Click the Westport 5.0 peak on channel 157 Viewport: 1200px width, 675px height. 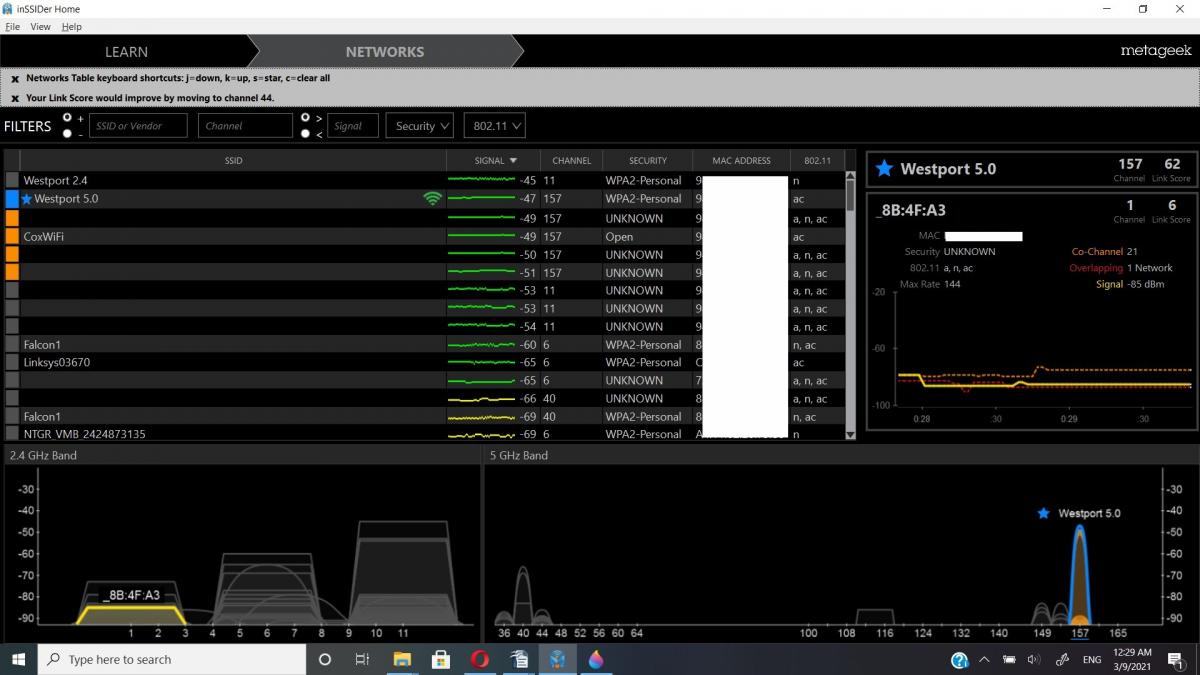pos(1079,573)
